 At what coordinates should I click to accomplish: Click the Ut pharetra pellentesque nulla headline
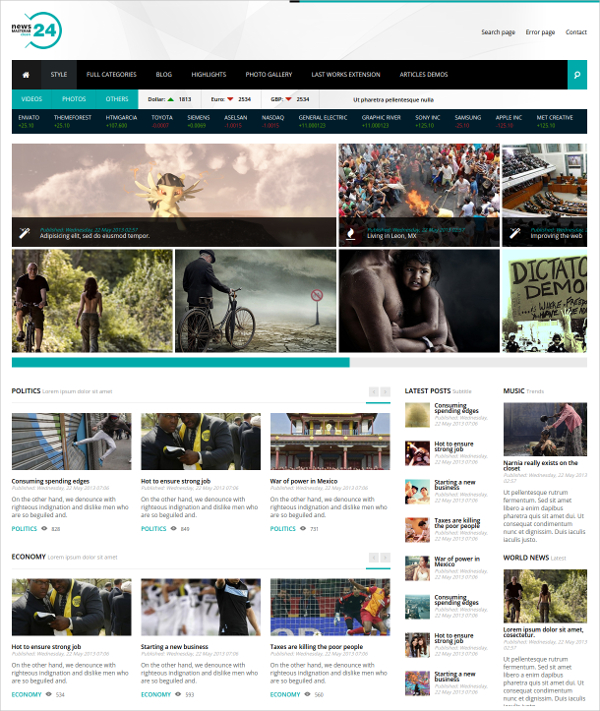(393, 100)
